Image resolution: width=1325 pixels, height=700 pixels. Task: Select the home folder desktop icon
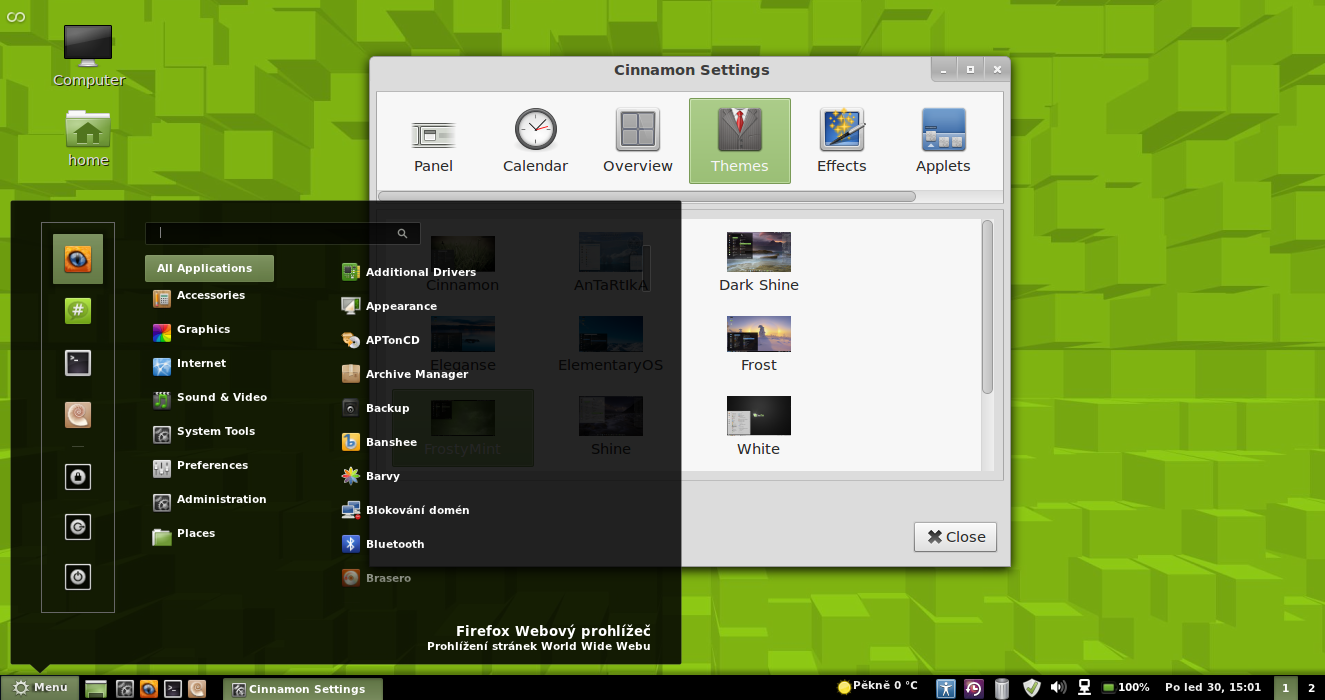click(88, 138)
